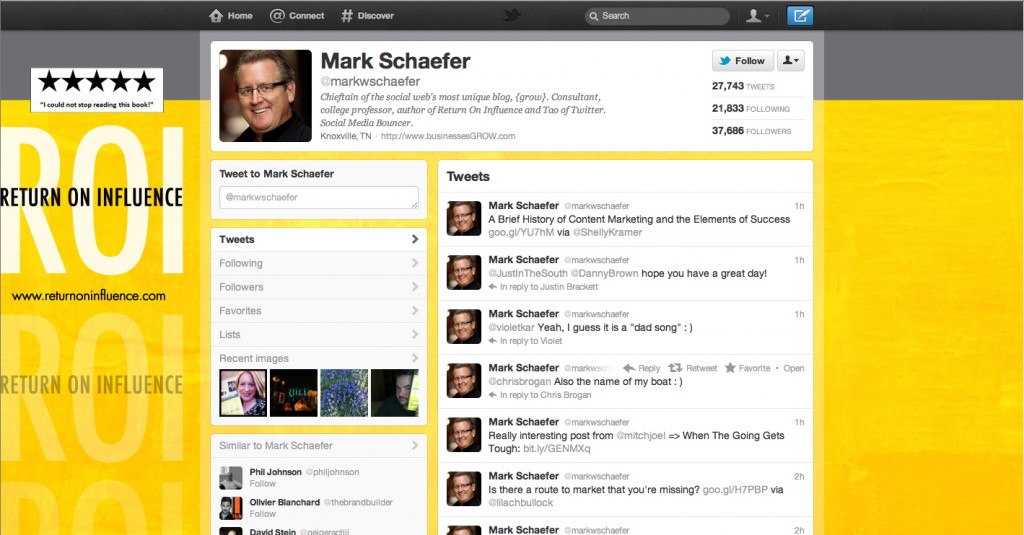Favorite the tweet with the star icon
The width and height of the screenshot is (1024, 535).
pos(747,368)
